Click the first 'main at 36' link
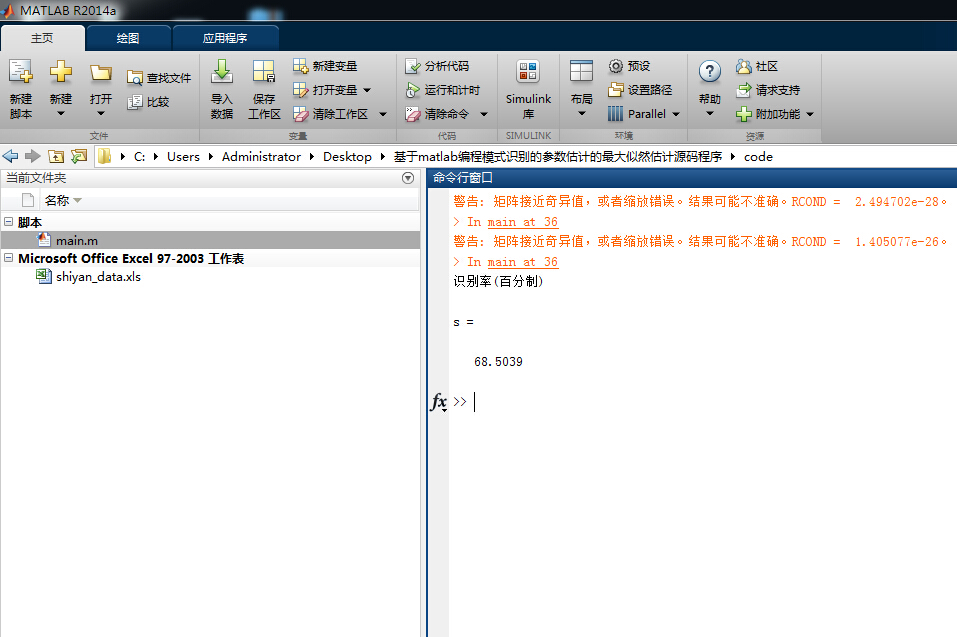 pos(522,222)
